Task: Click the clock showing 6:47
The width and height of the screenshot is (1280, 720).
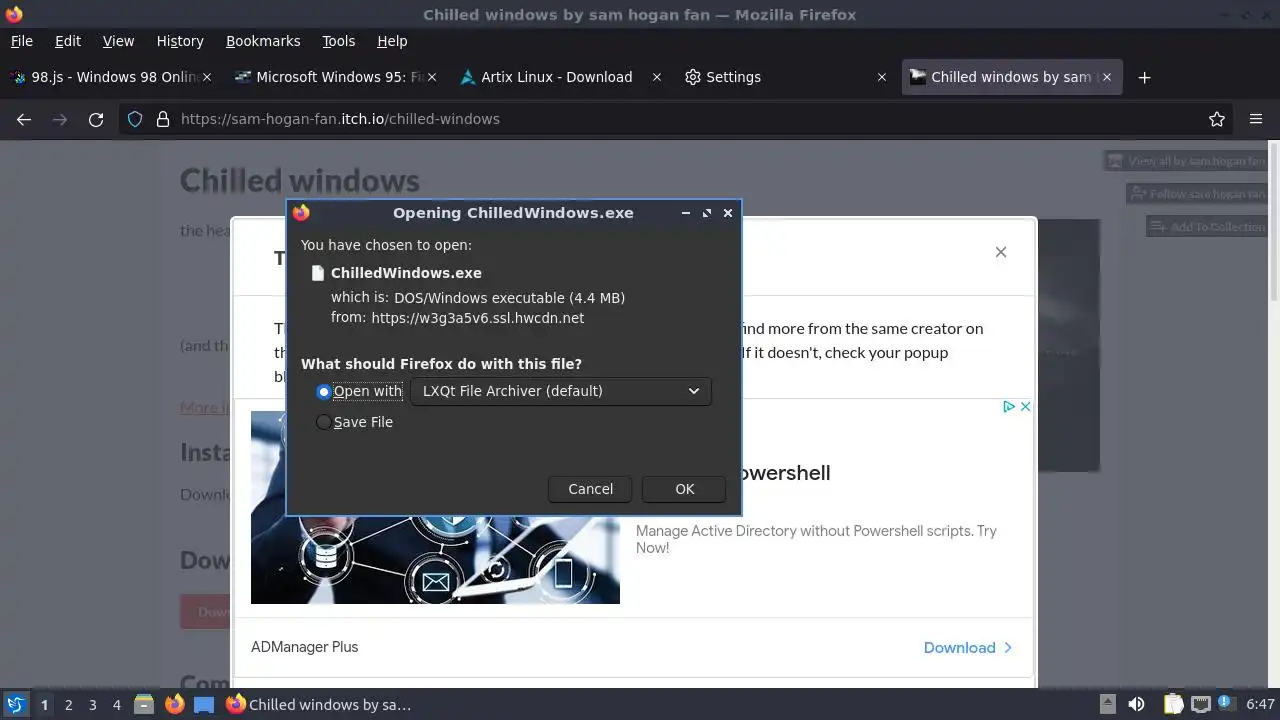Action: 1260,705
